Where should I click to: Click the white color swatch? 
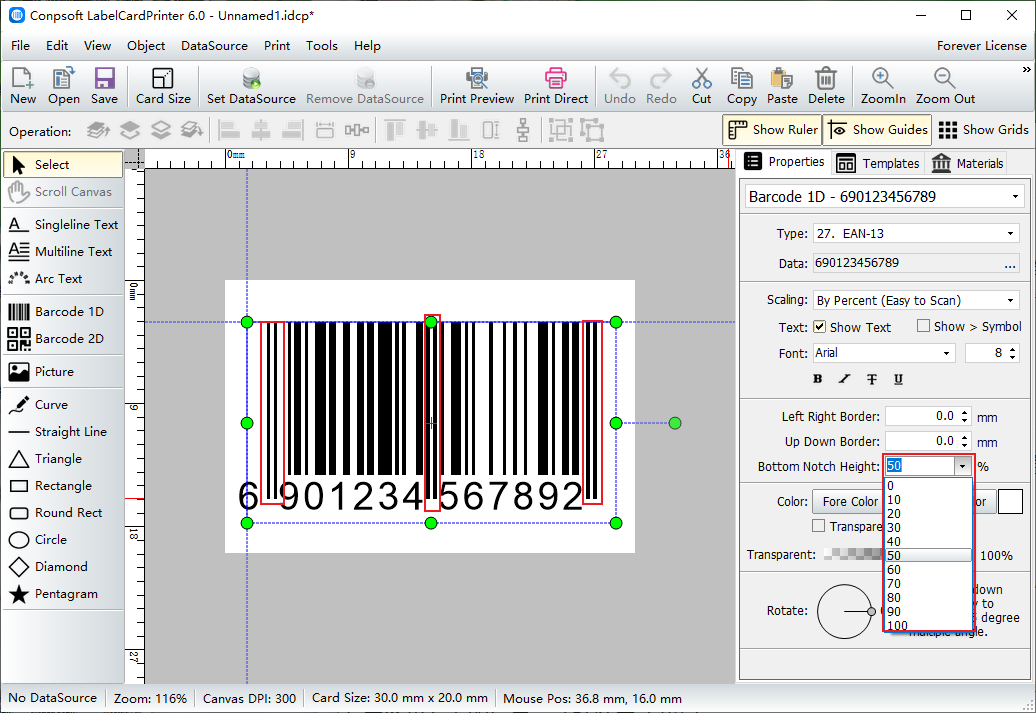1010,502
